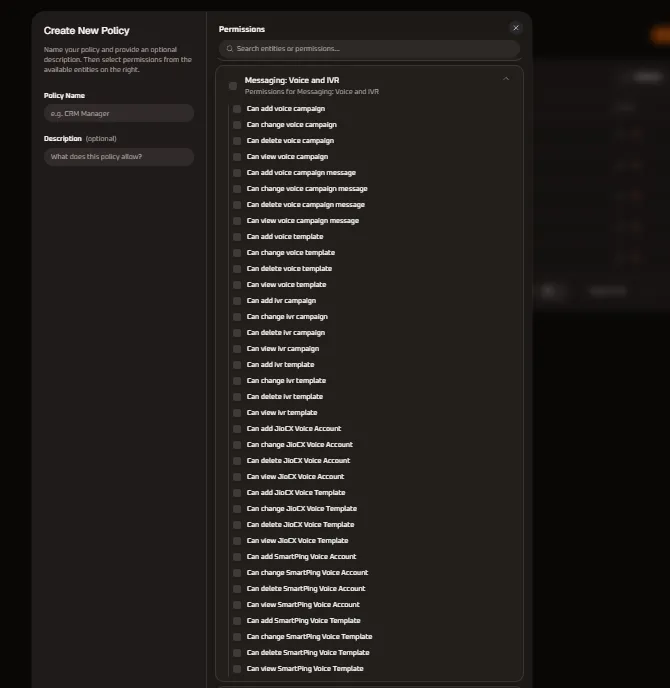Select 'Can add SmartPing Voice Template'

pyautogui.click(x=237, y=621)
